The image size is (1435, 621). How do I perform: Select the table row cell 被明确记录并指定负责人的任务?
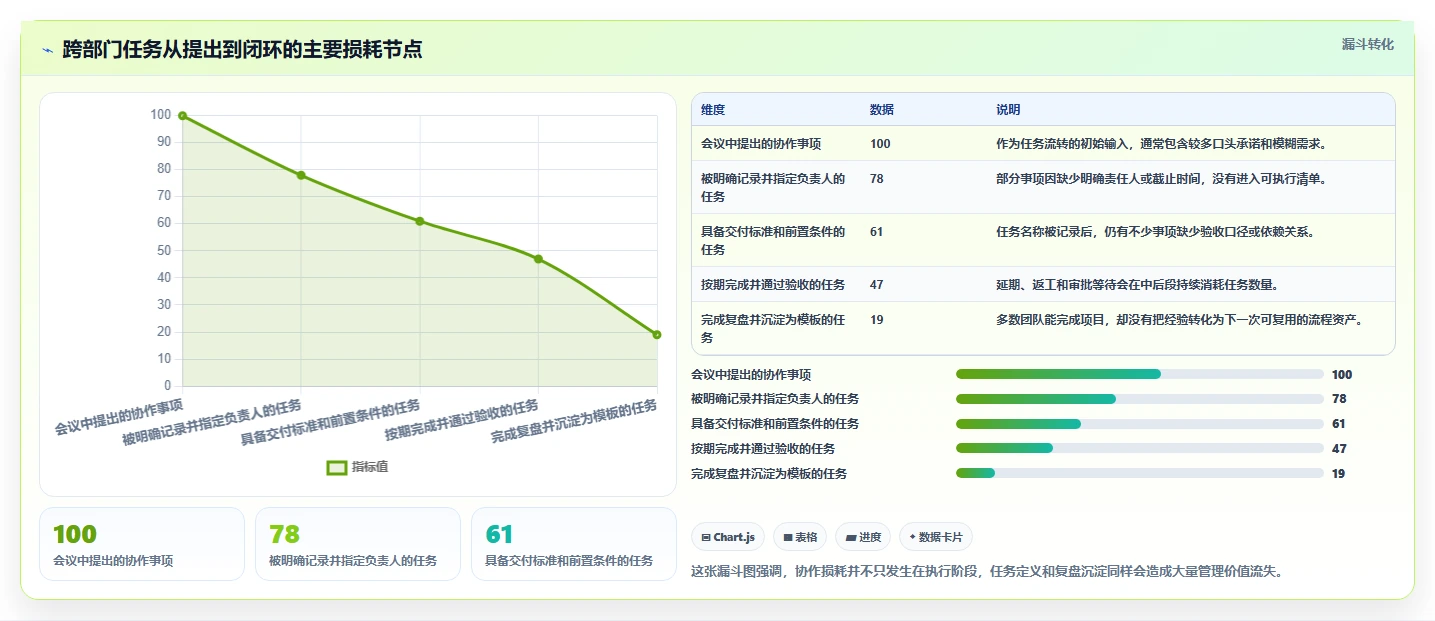pos(774,188)
